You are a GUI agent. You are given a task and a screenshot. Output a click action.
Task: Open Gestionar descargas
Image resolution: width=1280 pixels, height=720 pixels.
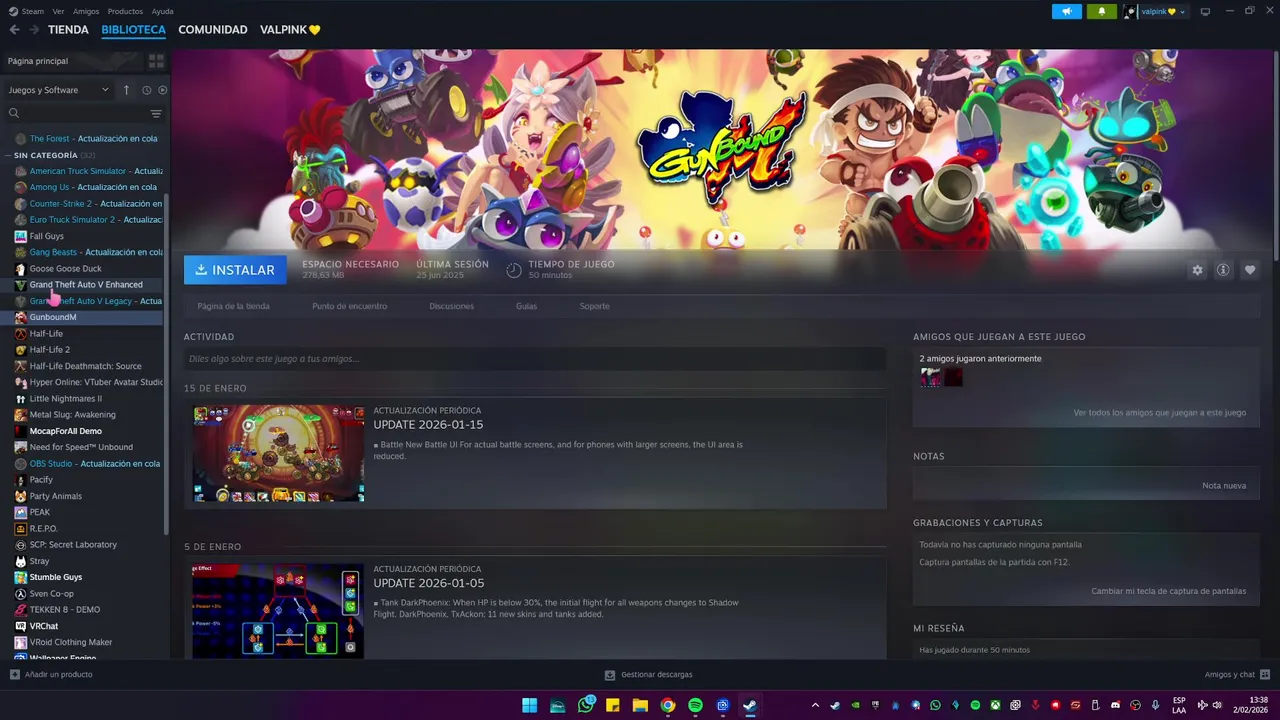pyautogui.click(x=648, y=675)
